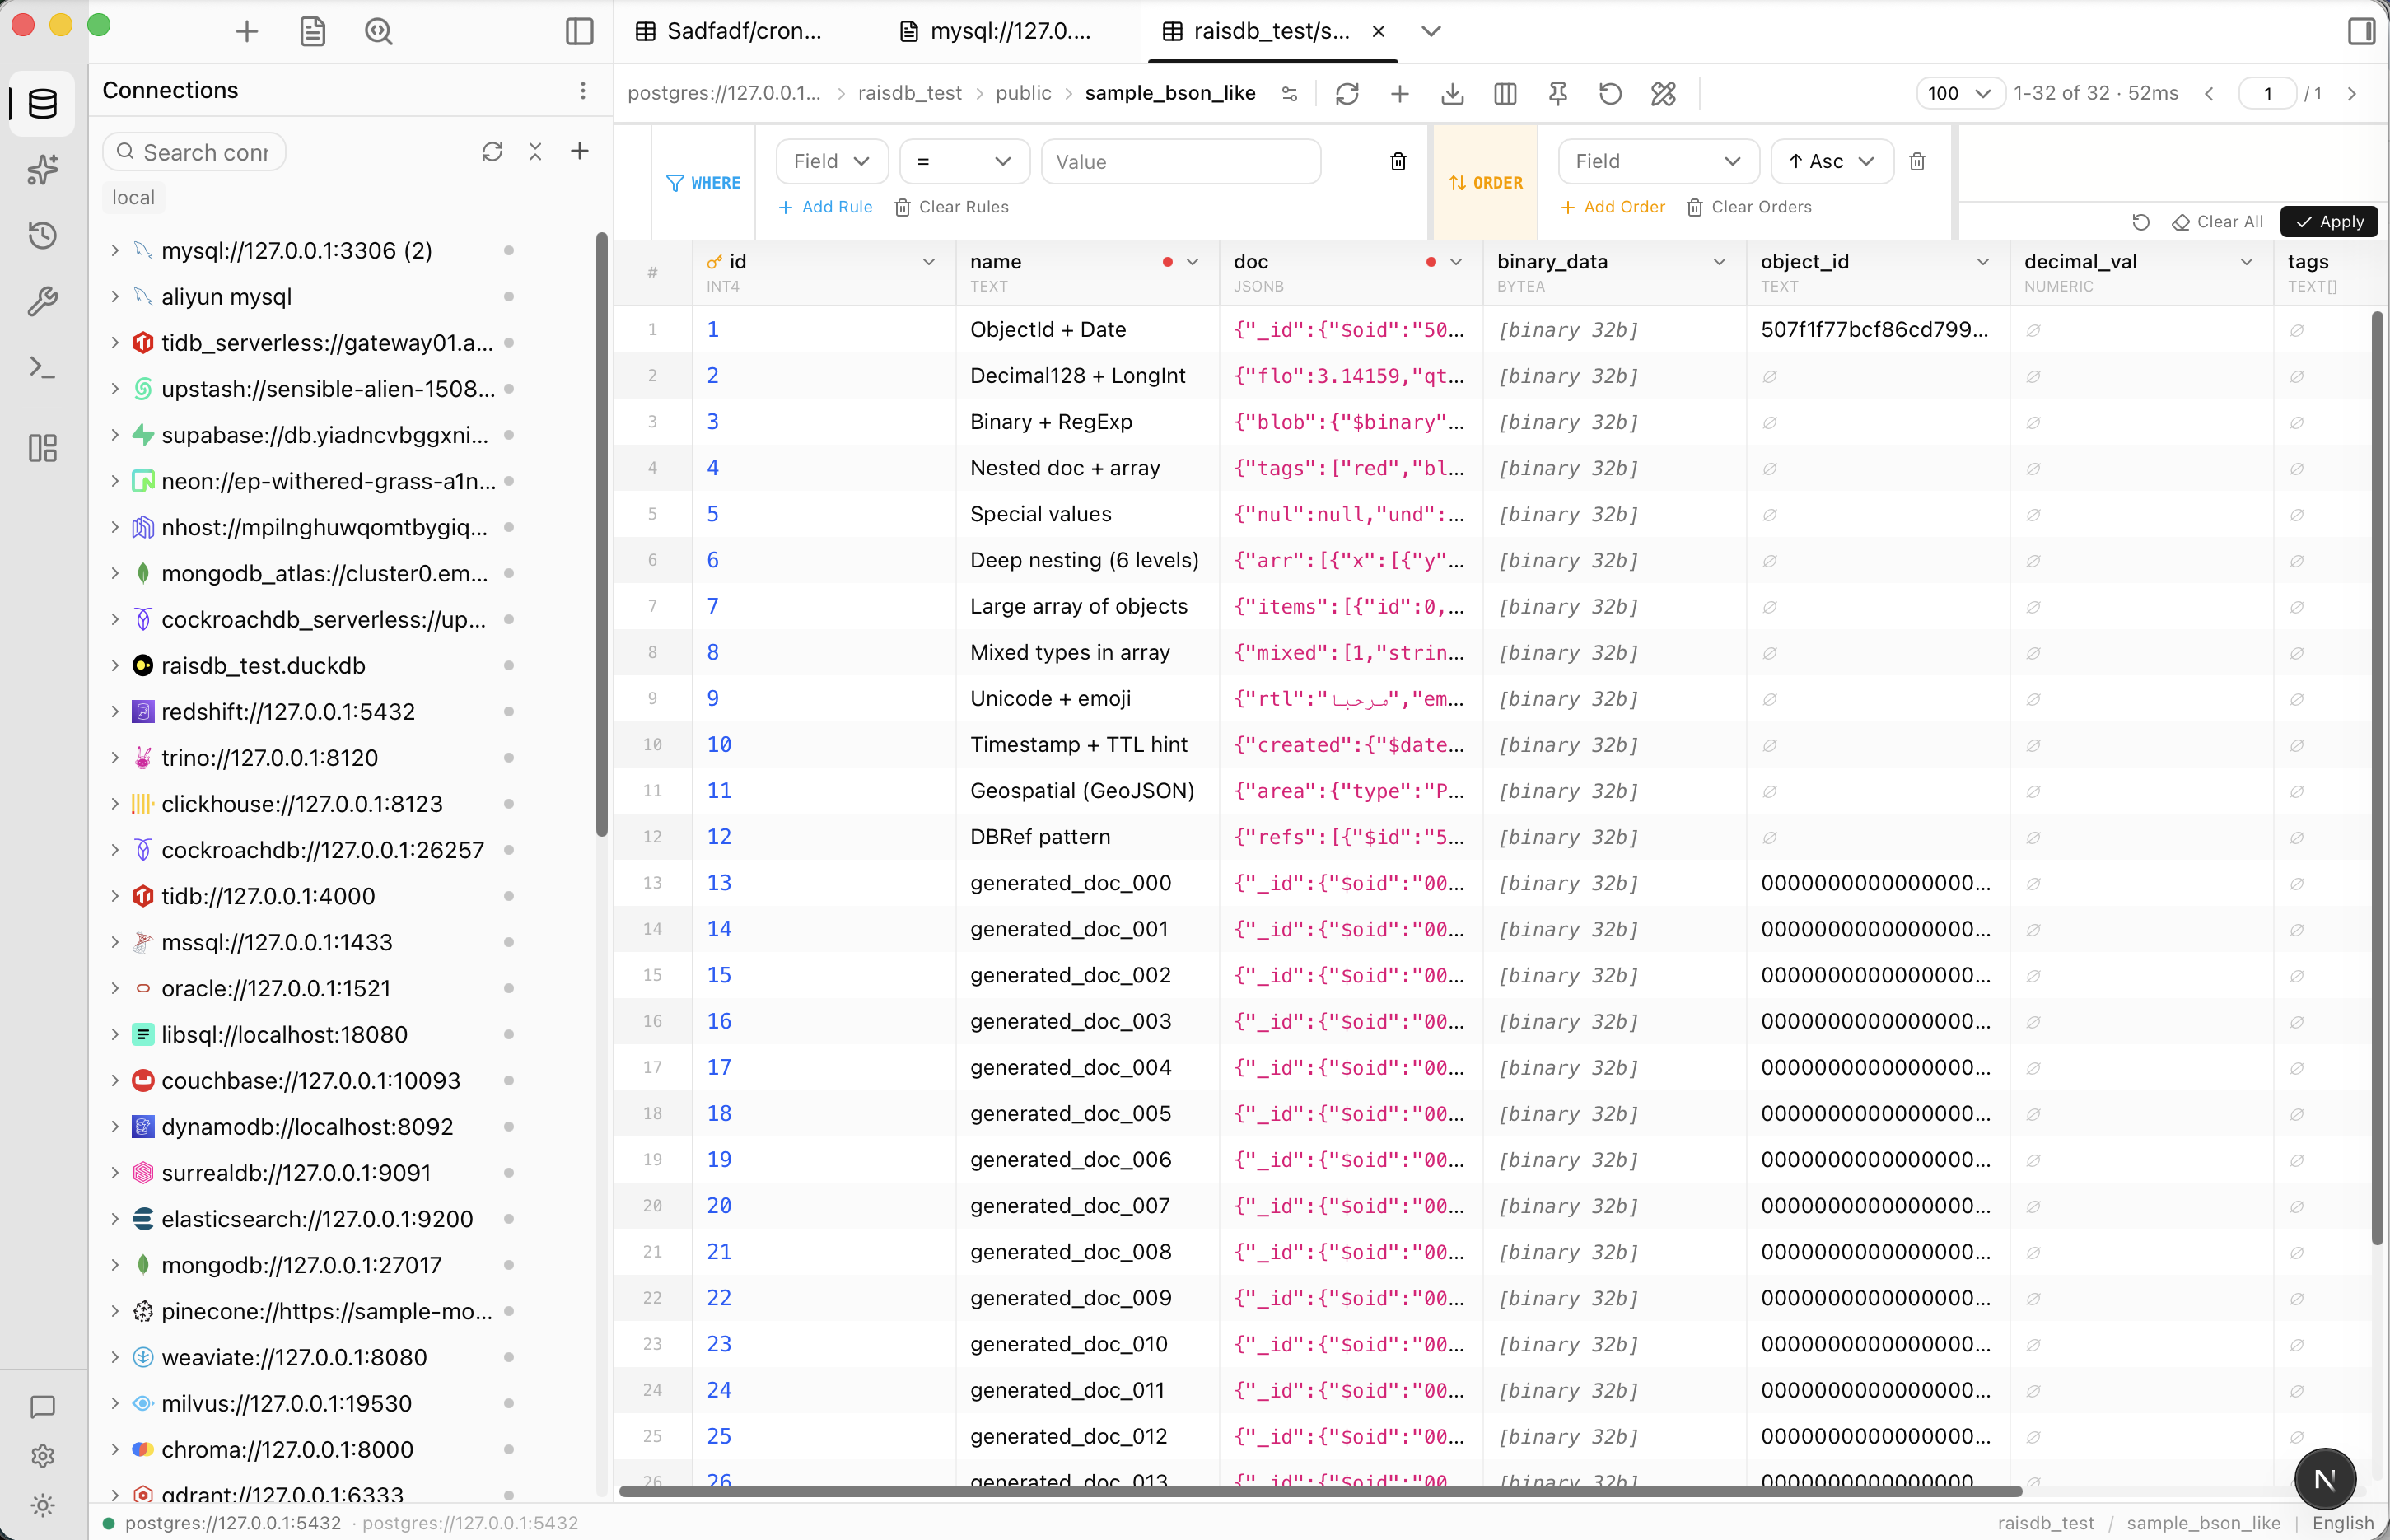
Task: Click the search database icon
Action: pos(379,32)
